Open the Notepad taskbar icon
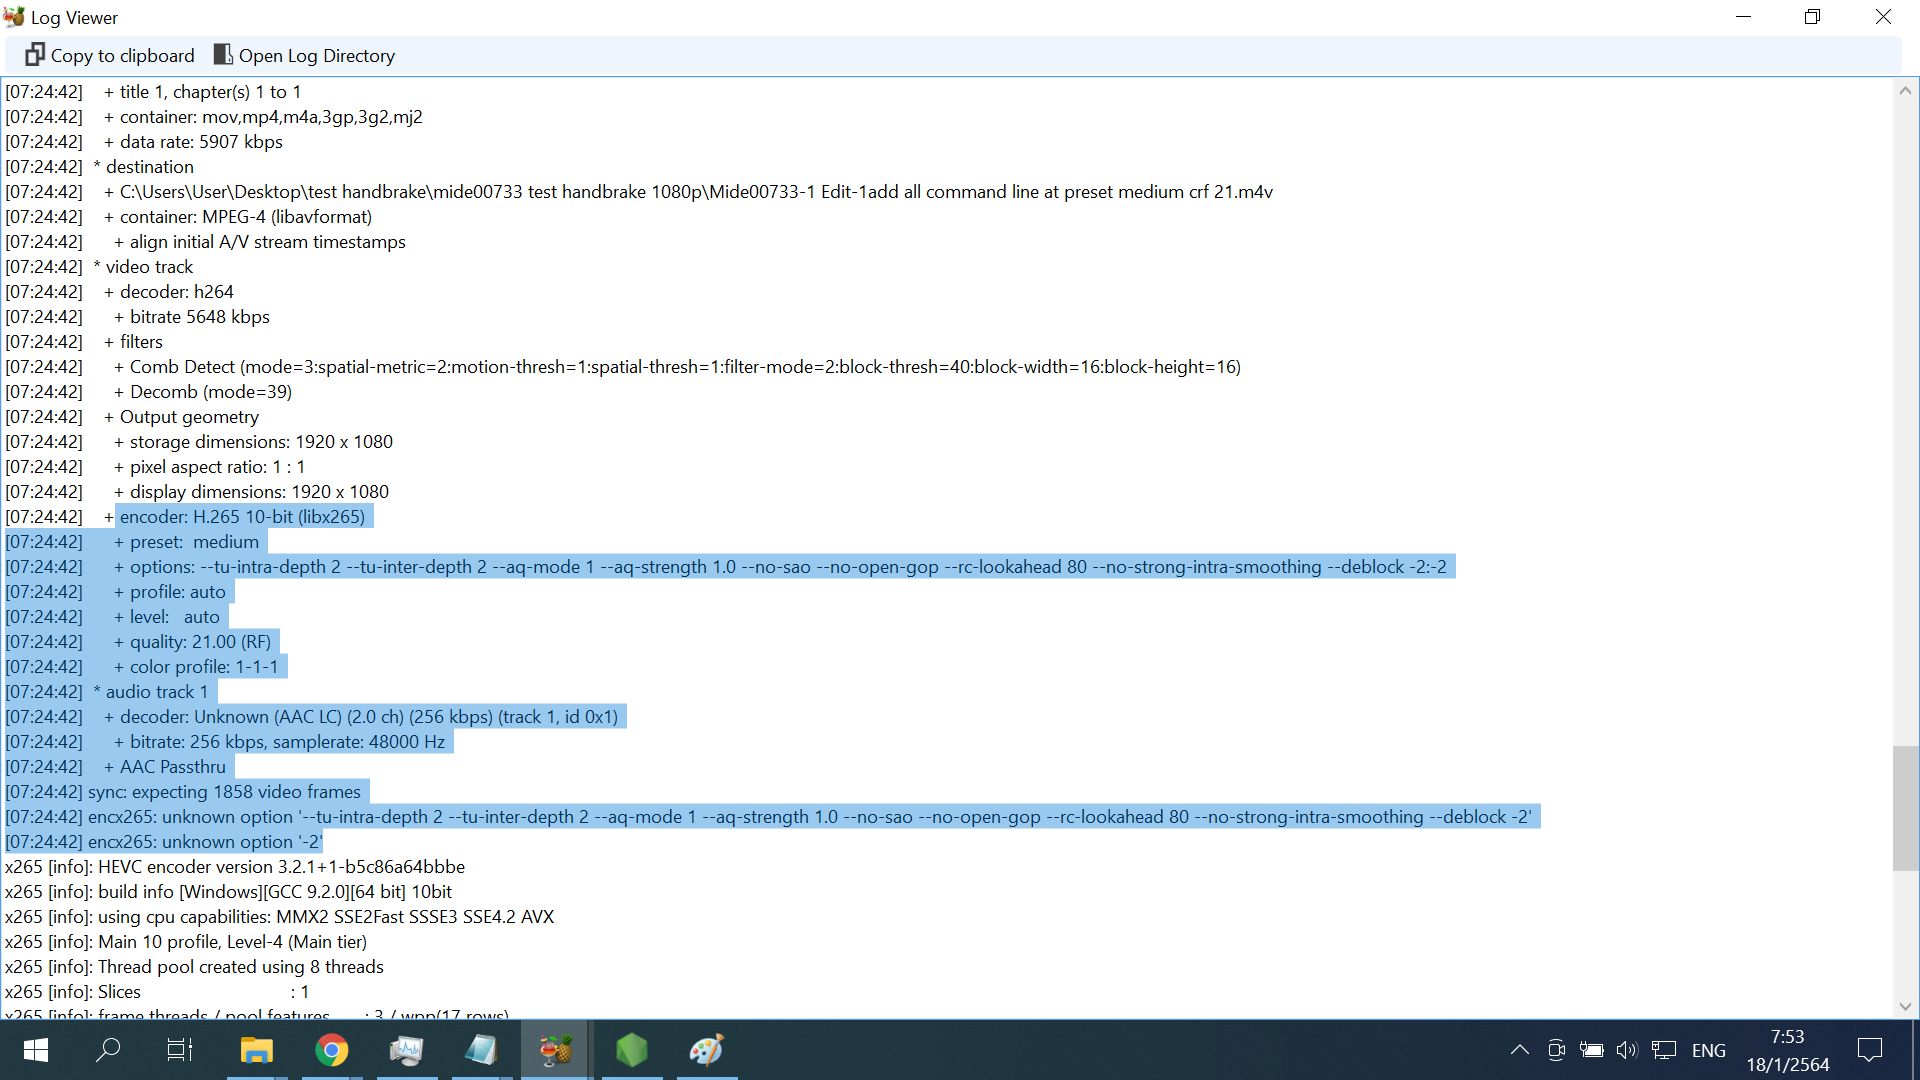The height and width of the screenshot is (1080, 1920). point(481,1050)
